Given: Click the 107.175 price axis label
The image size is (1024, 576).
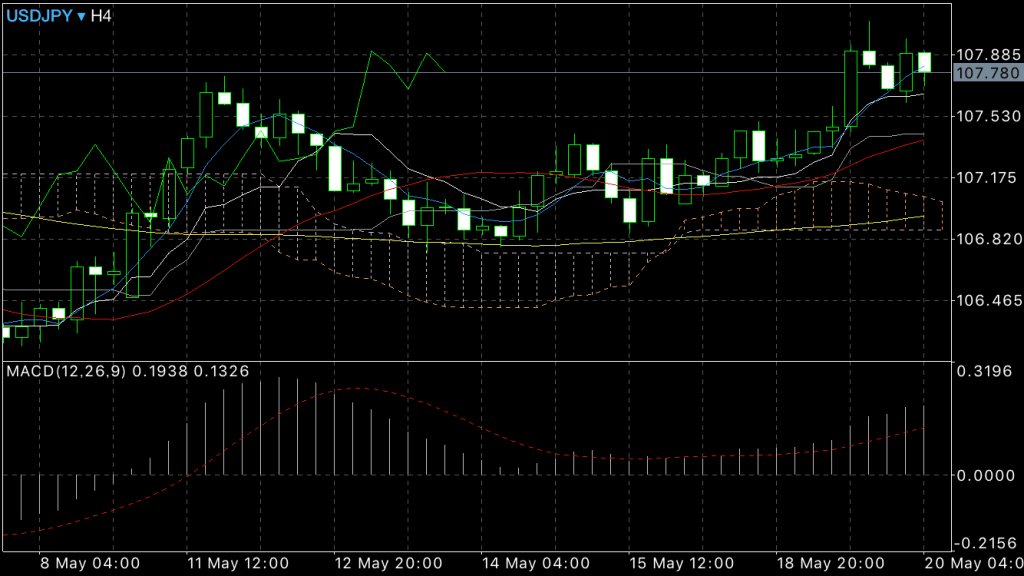Looking at the screenshot, I should (x=988, y=178).
